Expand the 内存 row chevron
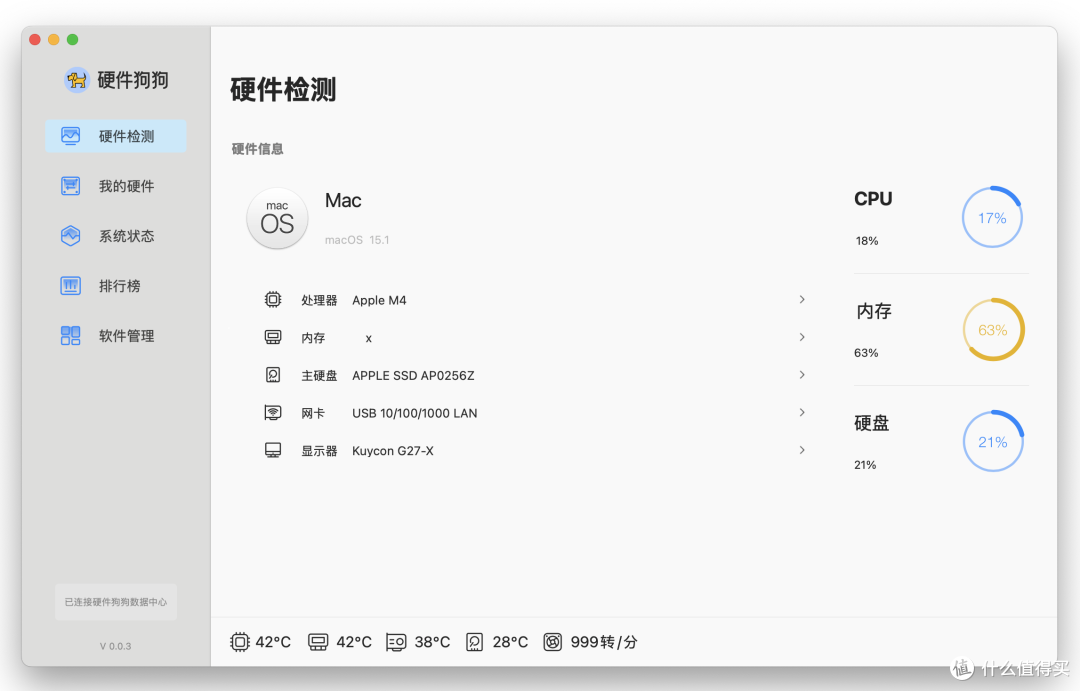The width and height of the screenshot is (1080, 691). [x=802, y=337]
